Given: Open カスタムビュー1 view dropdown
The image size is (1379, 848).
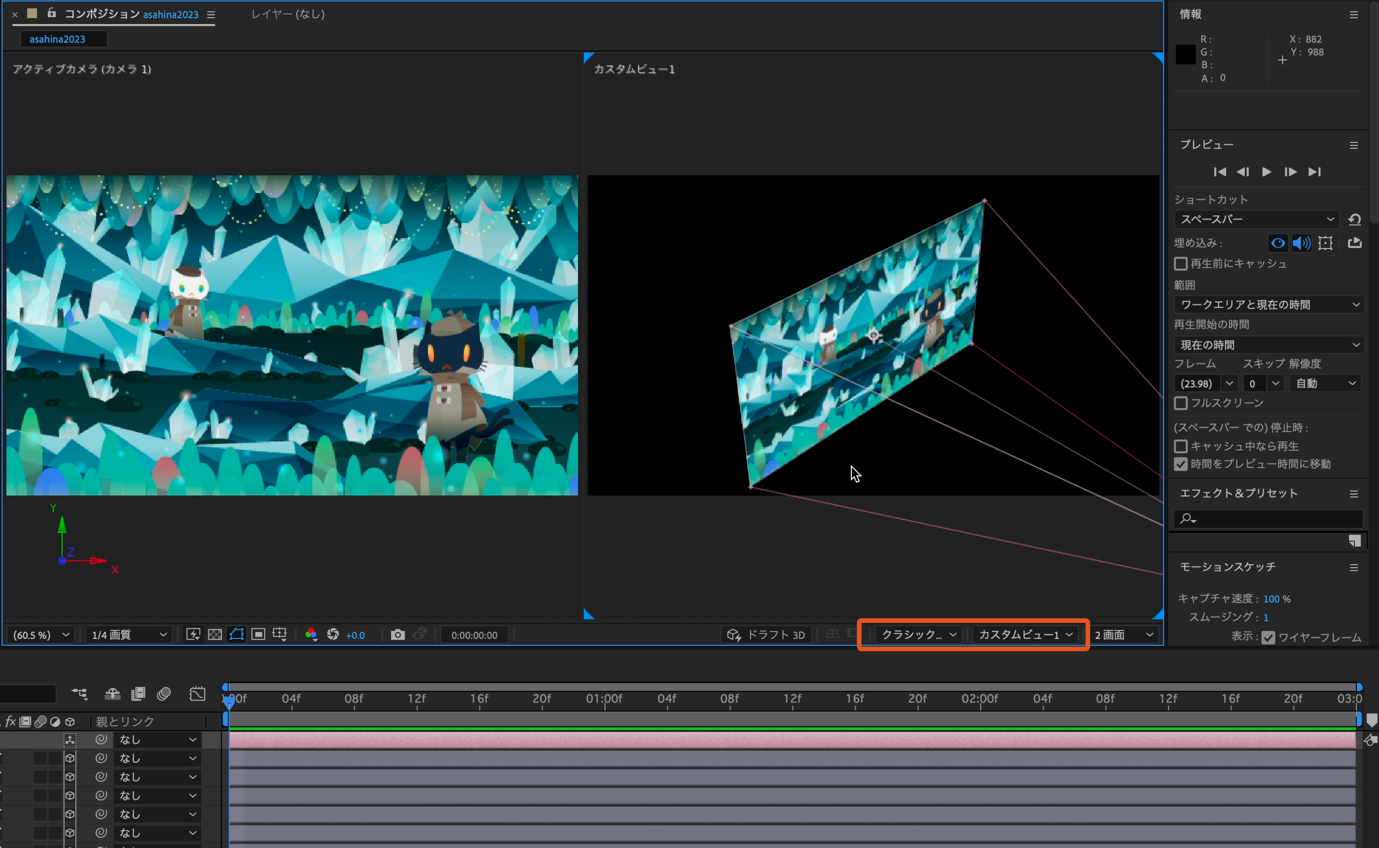Looking at the screenshot, I should [1026, 635].
